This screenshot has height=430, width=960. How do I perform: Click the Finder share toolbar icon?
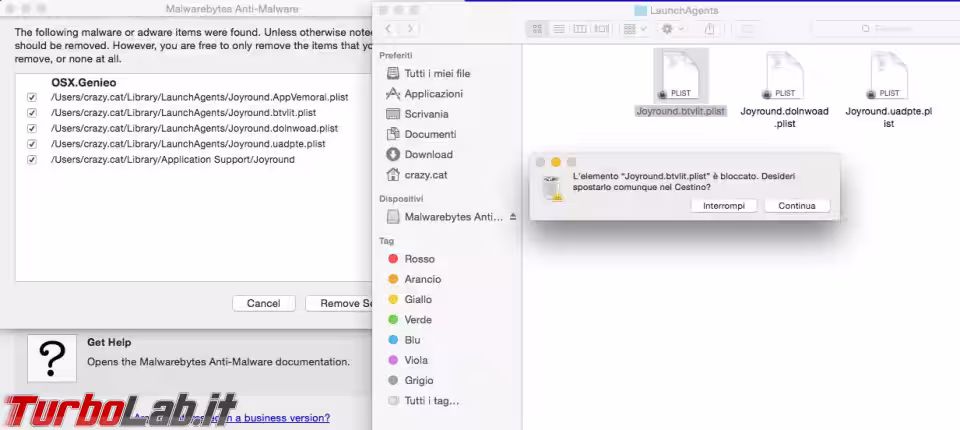(x=710, y=29)
